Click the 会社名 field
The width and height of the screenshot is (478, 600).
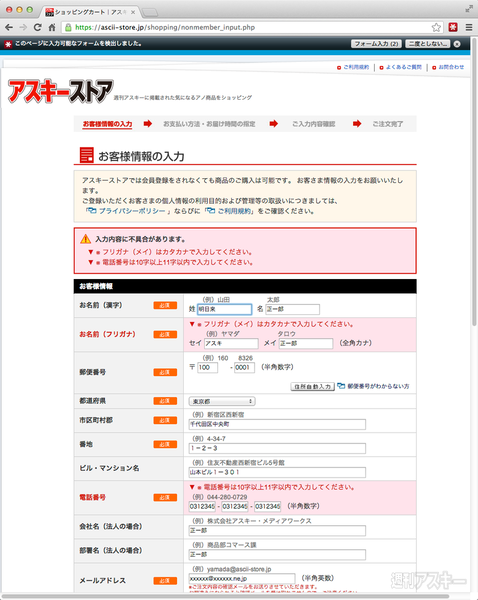point(277,530)
